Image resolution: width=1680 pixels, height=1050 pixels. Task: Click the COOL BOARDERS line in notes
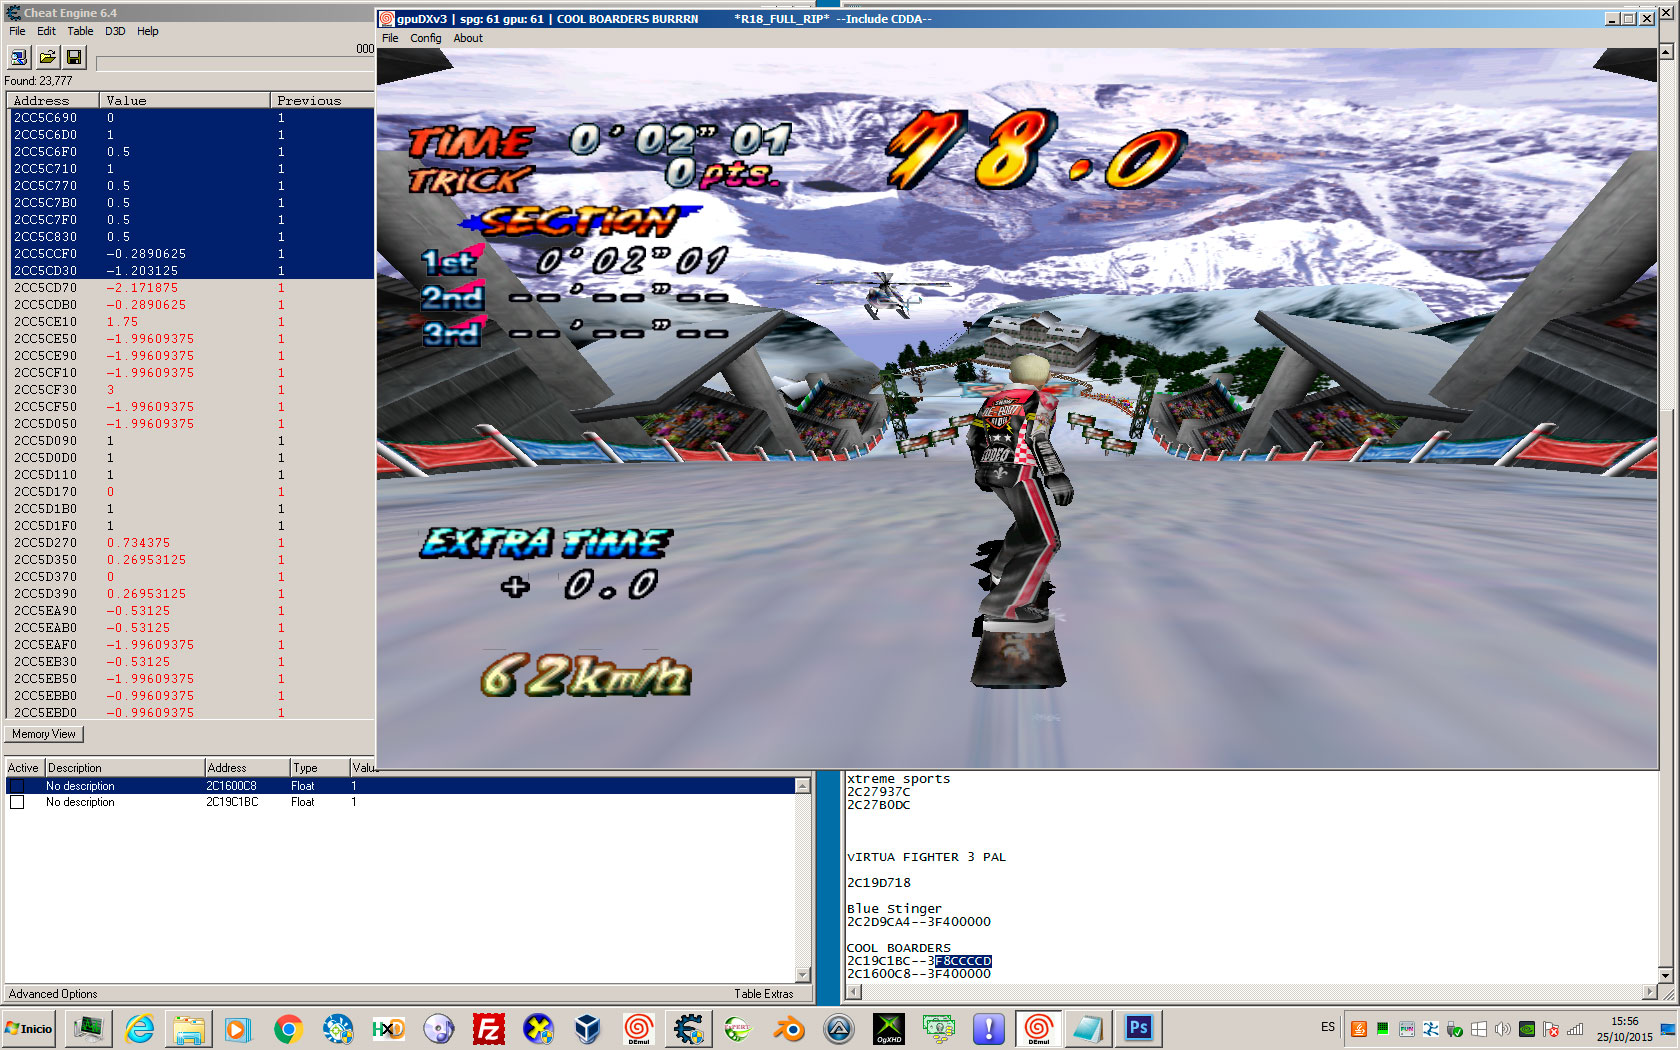coord(899,948)
